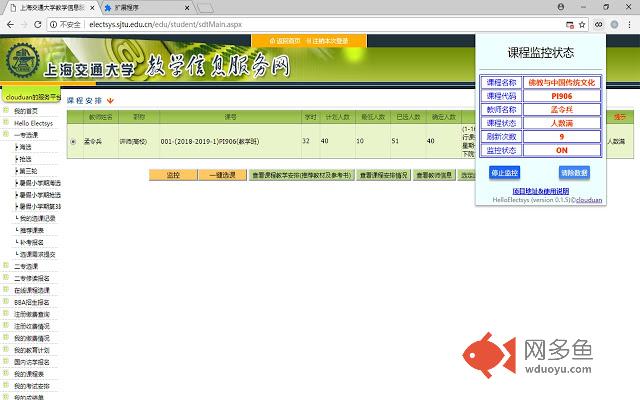
Task: Collapse the 一专选课 tree node
Action: [x=6, y=134]
